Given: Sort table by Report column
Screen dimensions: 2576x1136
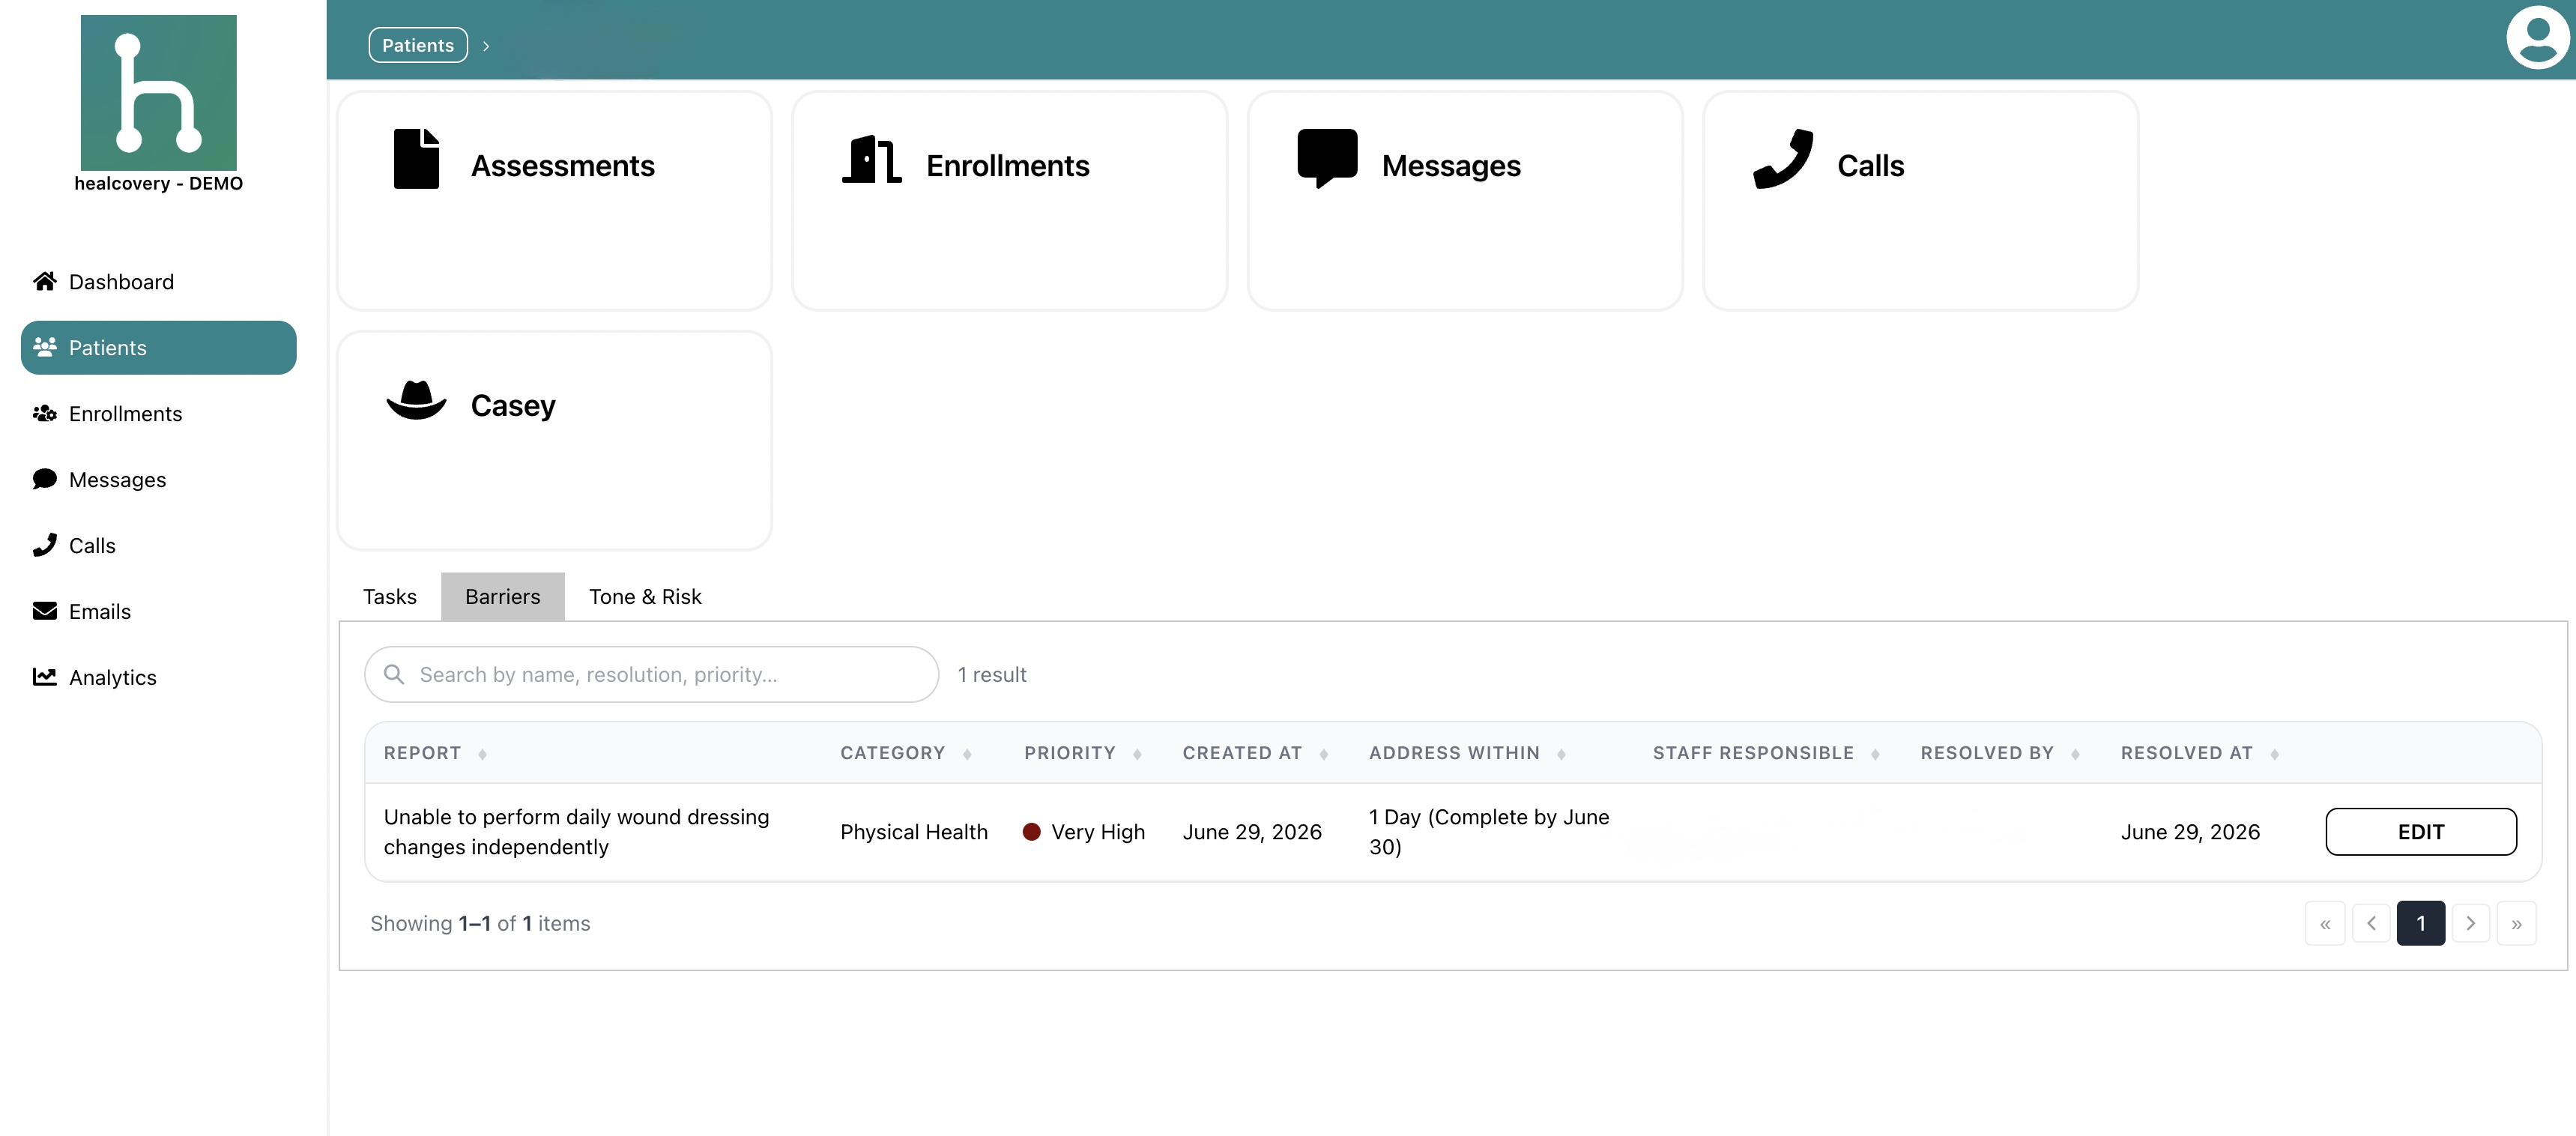Looking at the screenshot, I should (x=482, y=754).
